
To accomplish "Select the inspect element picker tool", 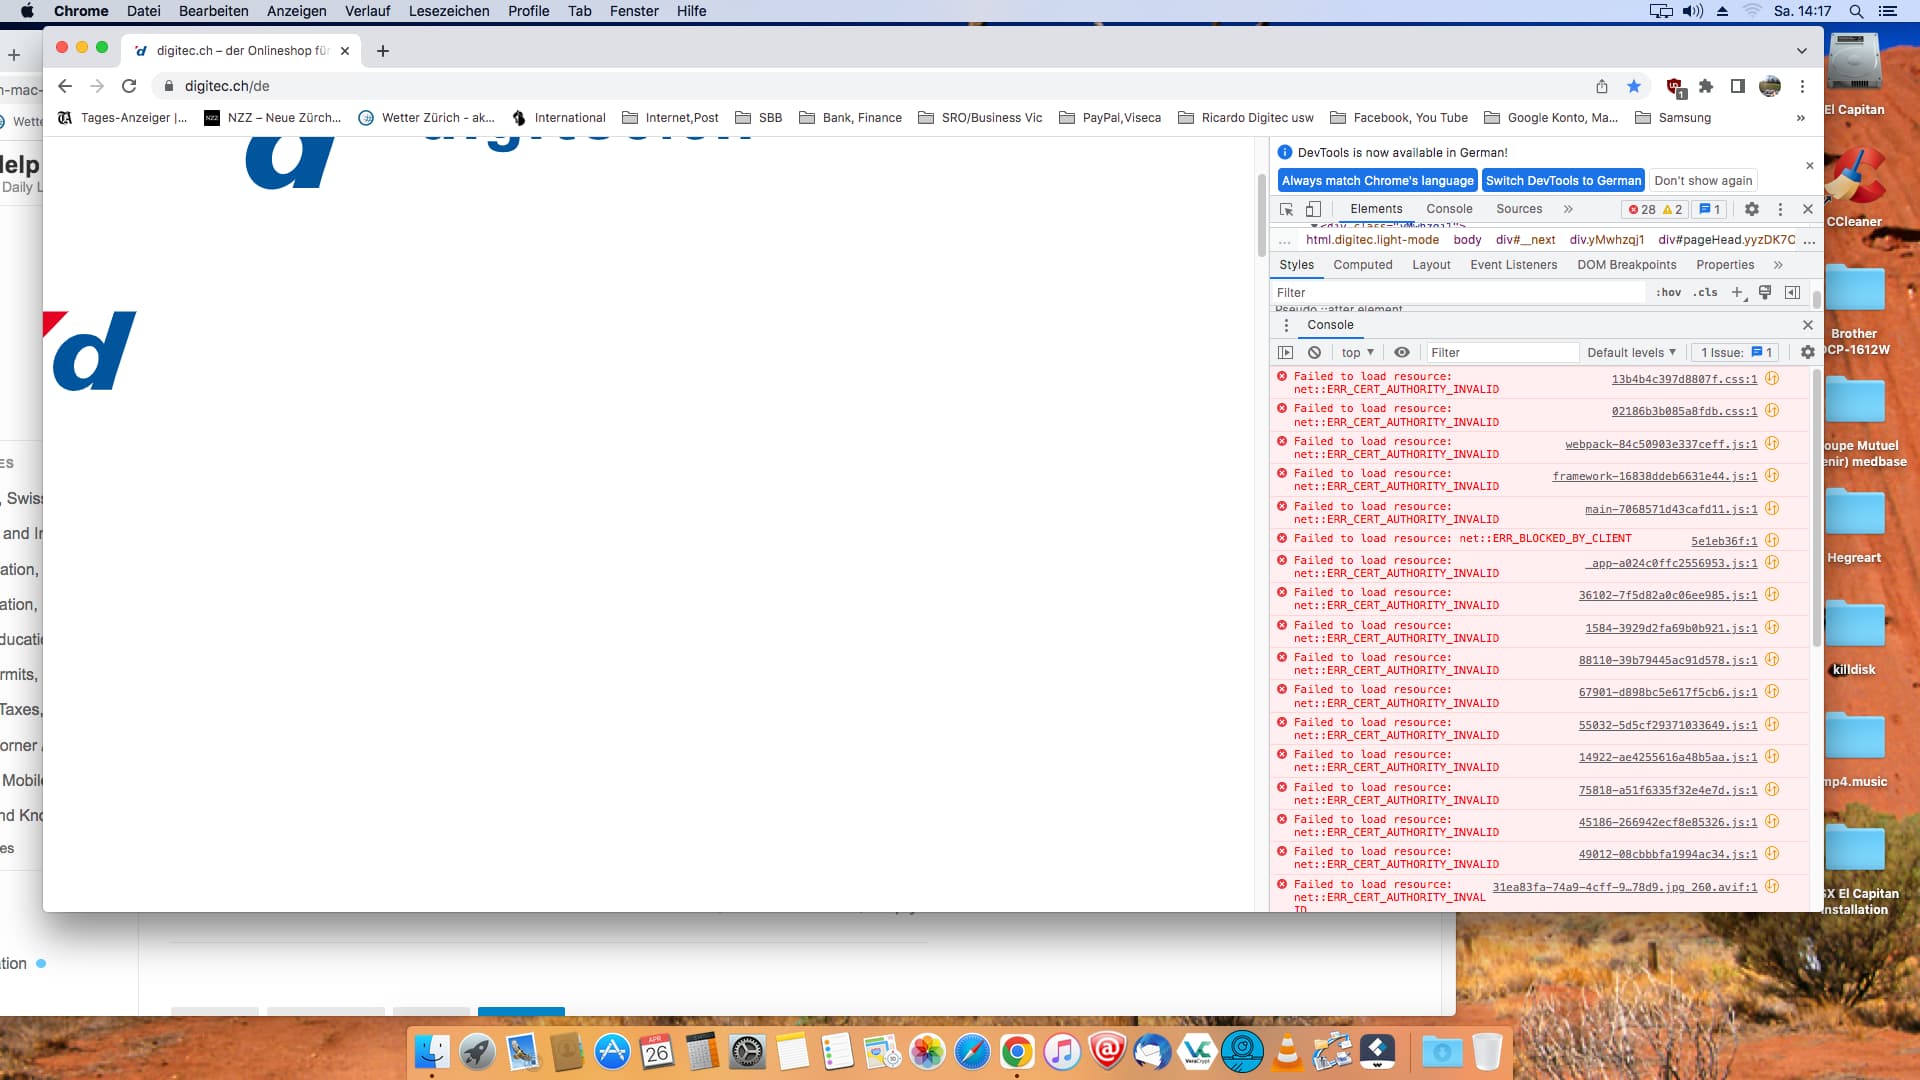I will click(x=1286, y=209).
